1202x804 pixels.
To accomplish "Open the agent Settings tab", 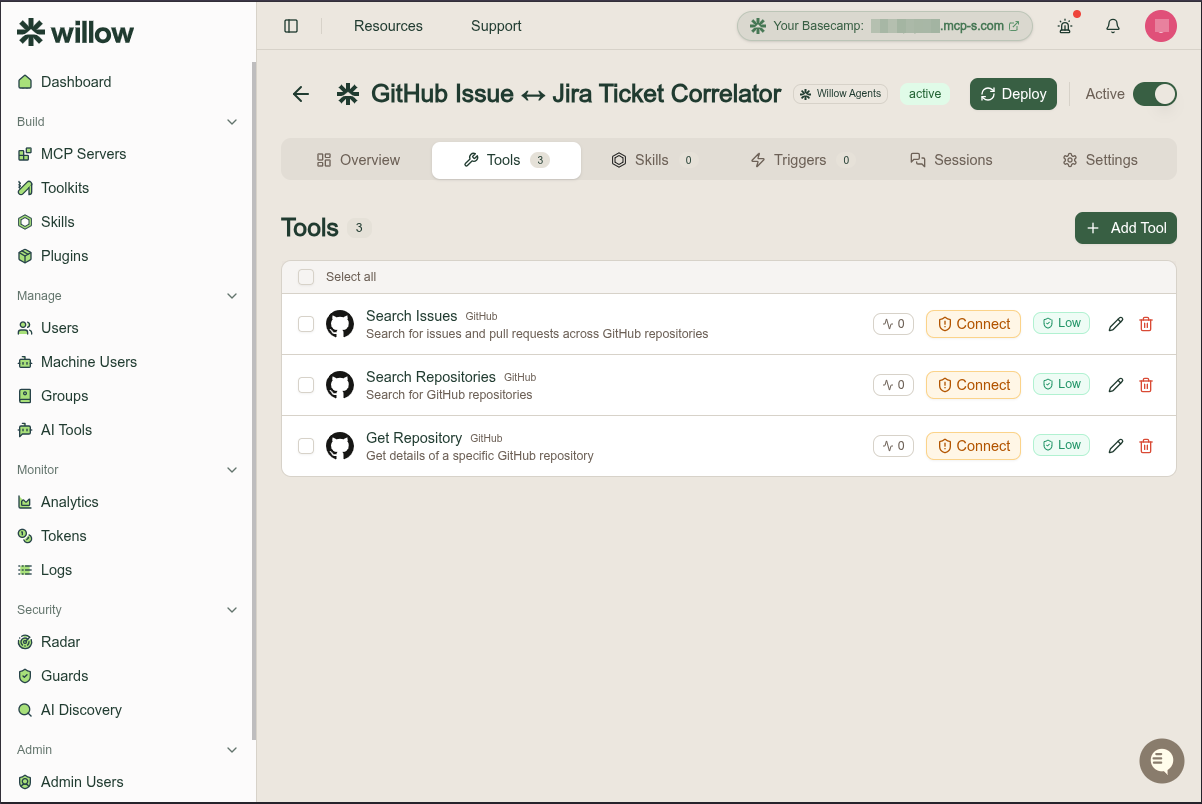I will [x=1100, y=160].
